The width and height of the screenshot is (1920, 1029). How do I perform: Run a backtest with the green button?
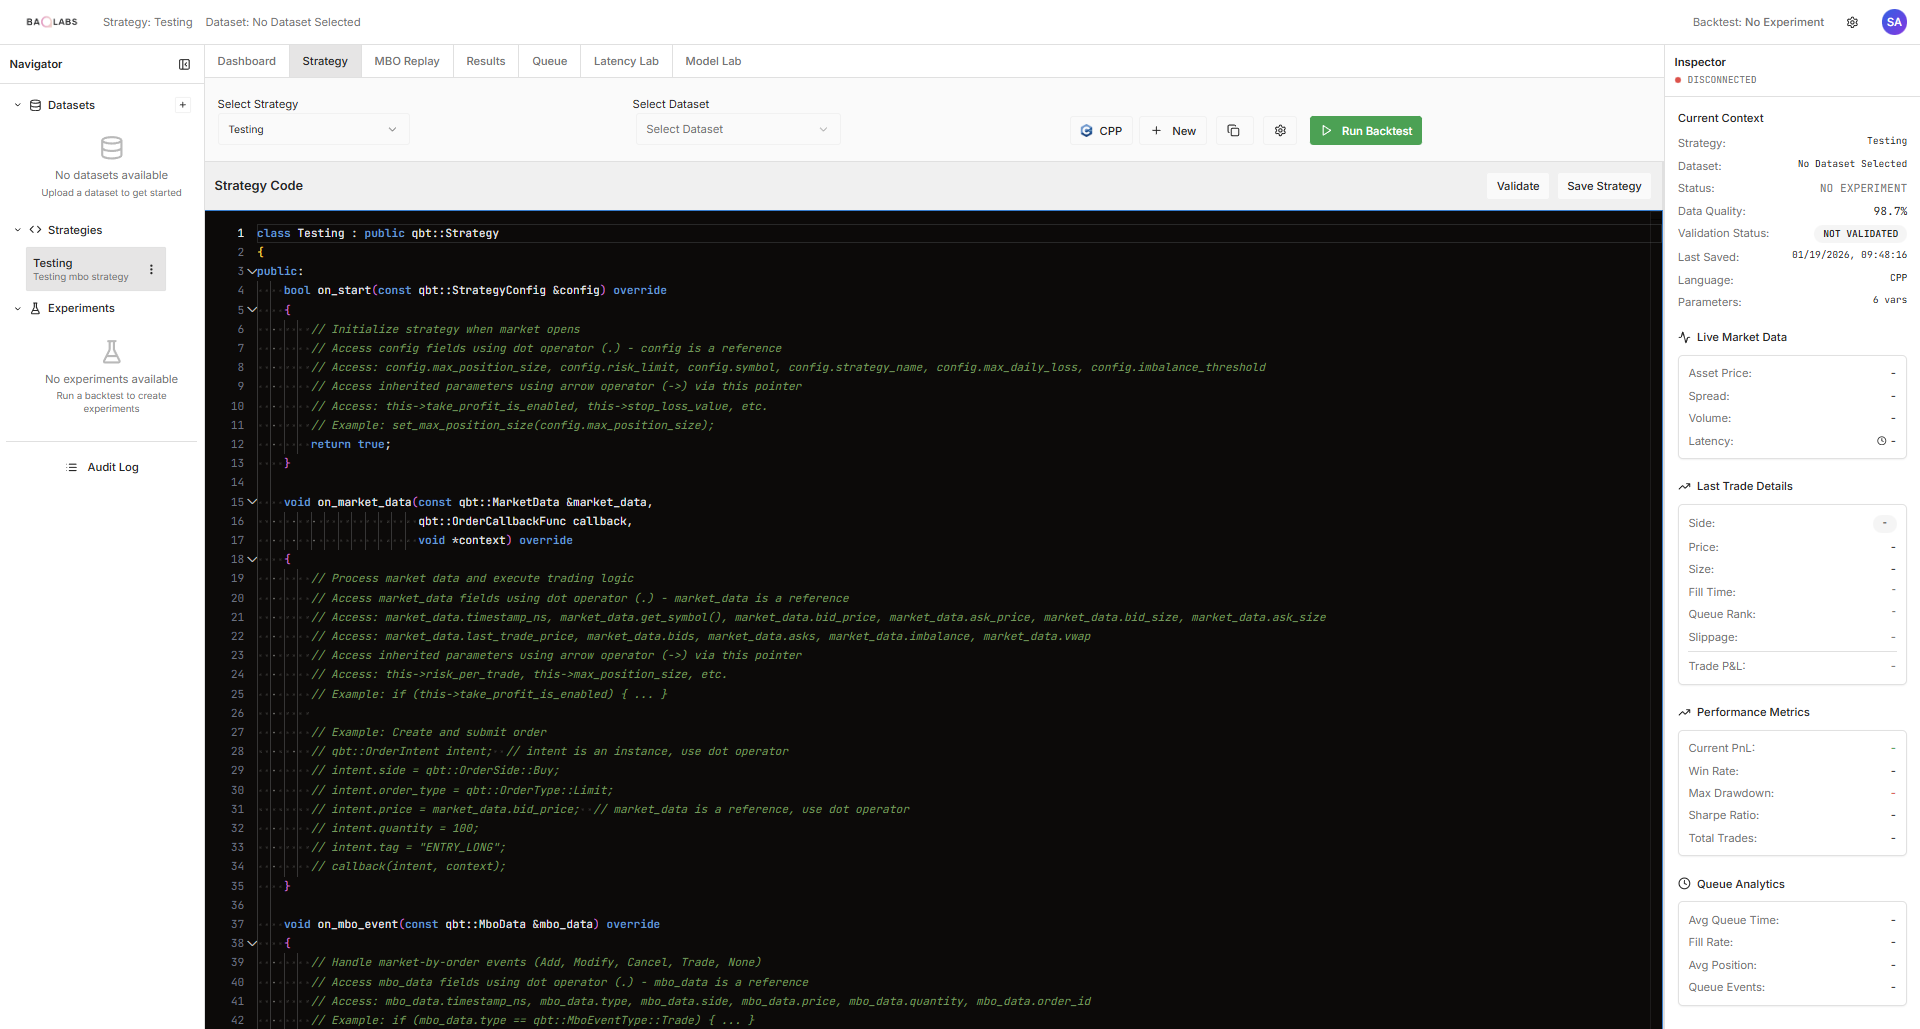[x=1365, y=130]
